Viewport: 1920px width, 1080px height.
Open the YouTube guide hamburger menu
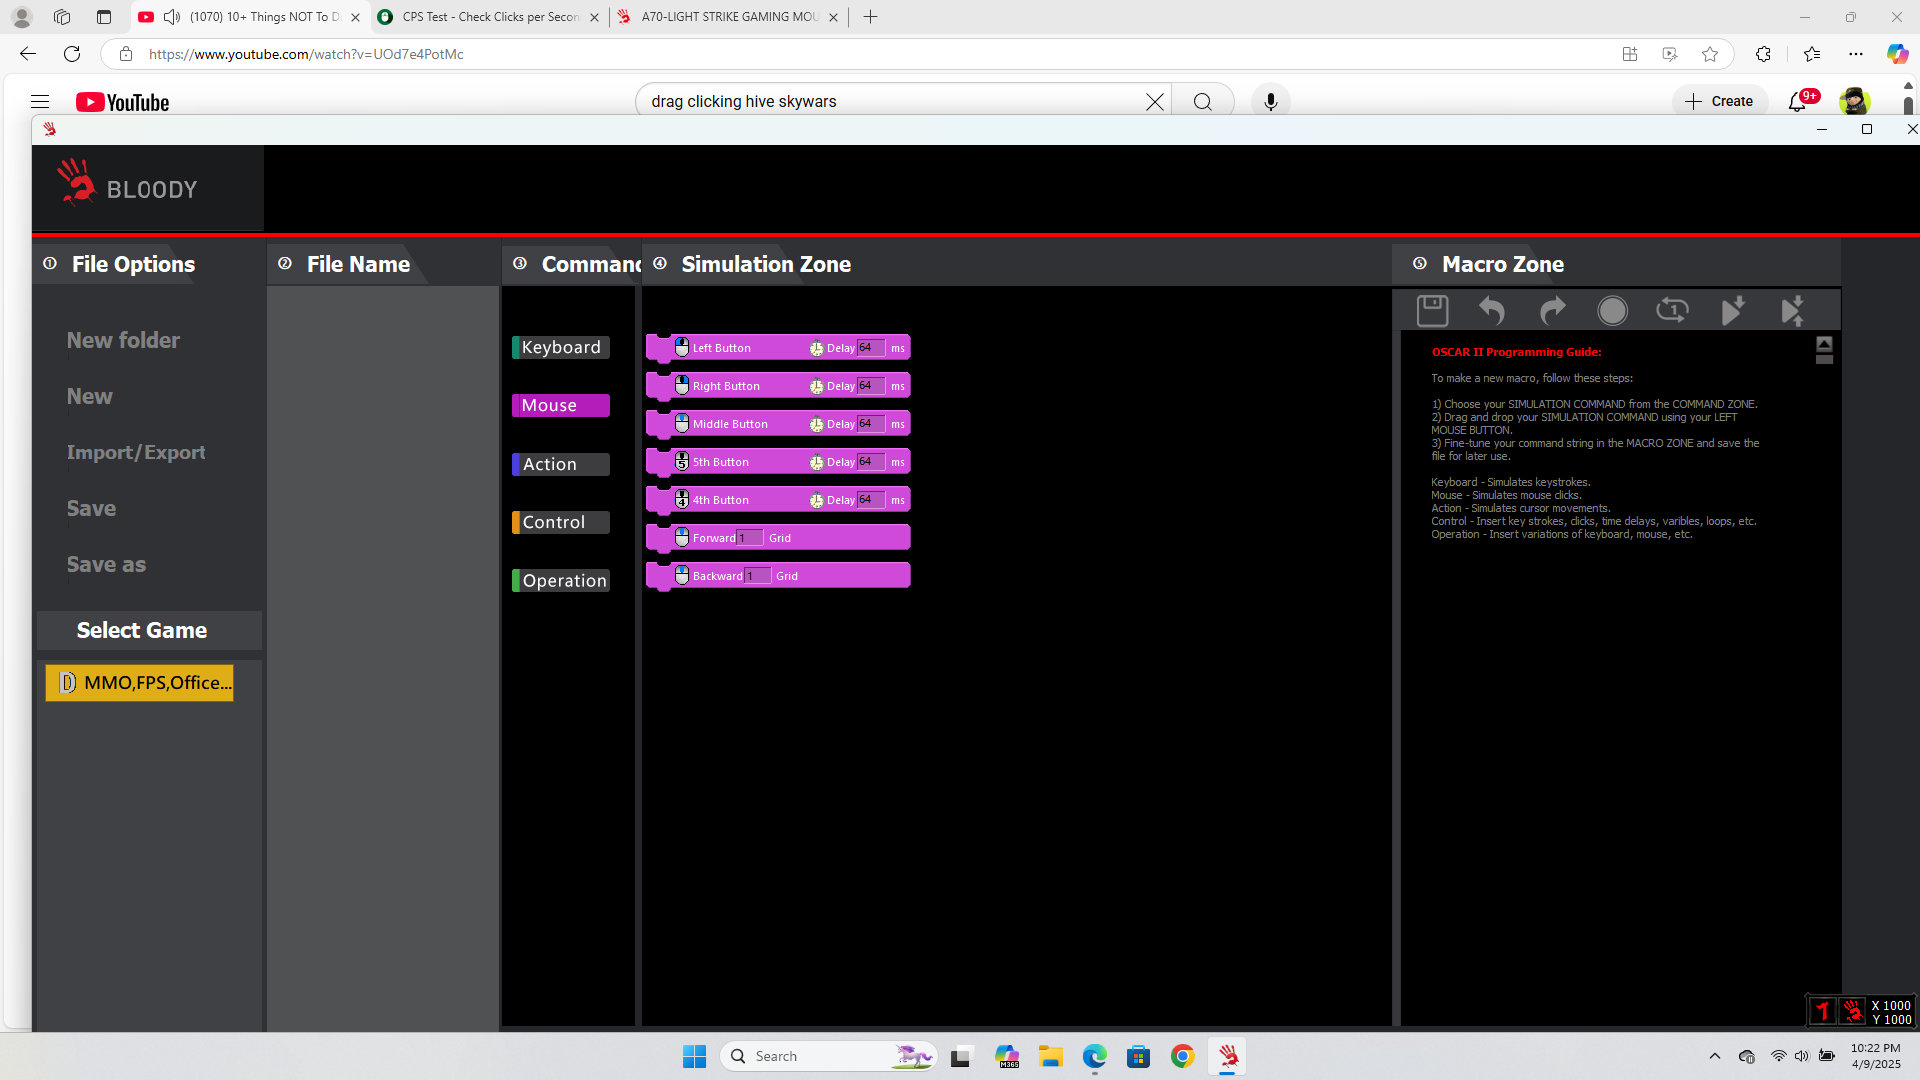(40, 102)
